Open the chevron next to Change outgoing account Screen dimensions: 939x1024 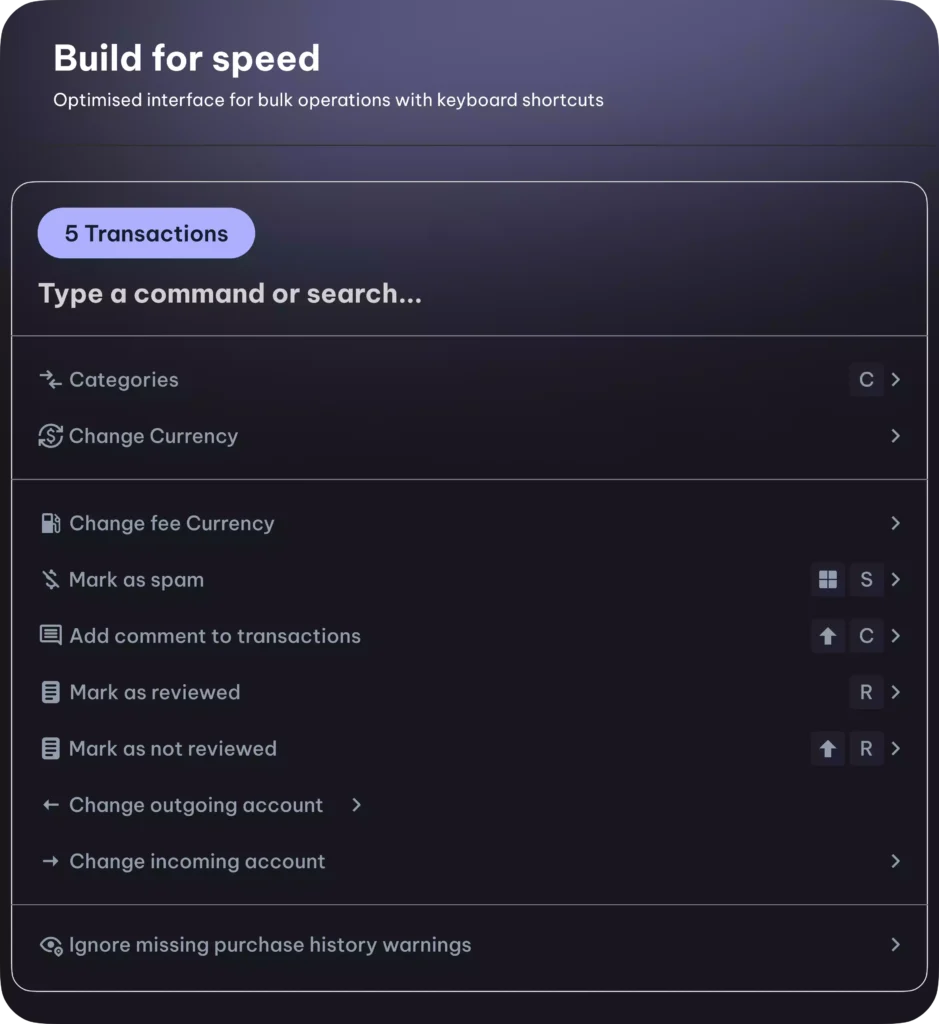[356, 805]
